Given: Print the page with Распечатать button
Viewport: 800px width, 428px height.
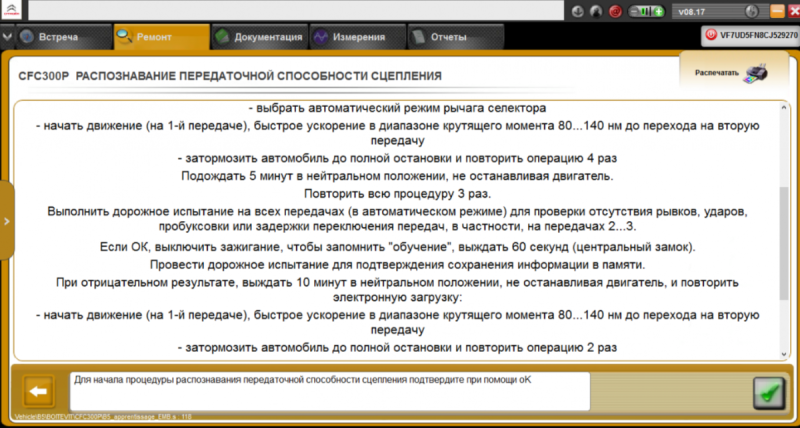Looking at the screenshot, I should pyautogui.click(x=733, y=73).
